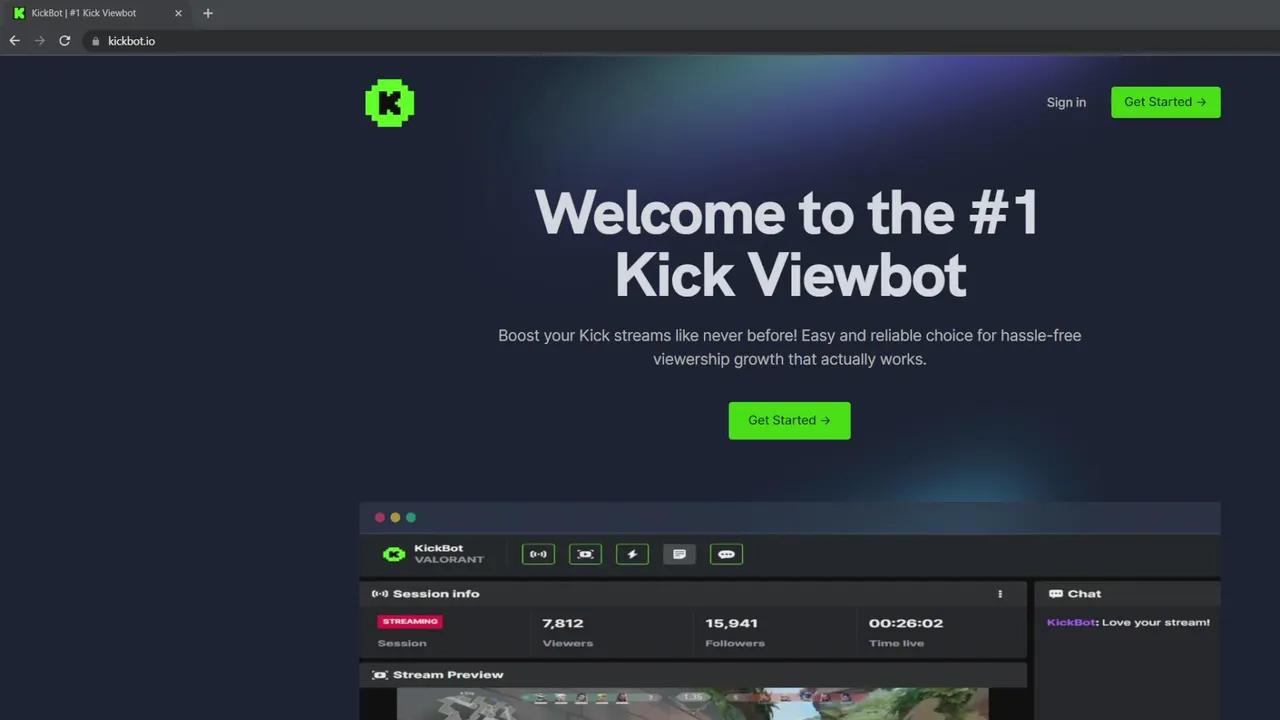
Task: Focus the kickbot.io address bar
Action: (x=680, y=41)
